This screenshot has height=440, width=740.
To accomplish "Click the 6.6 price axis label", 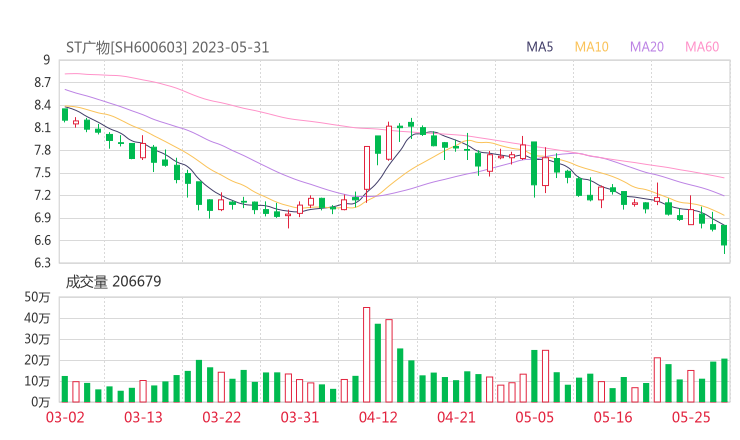I will [42, 240].
